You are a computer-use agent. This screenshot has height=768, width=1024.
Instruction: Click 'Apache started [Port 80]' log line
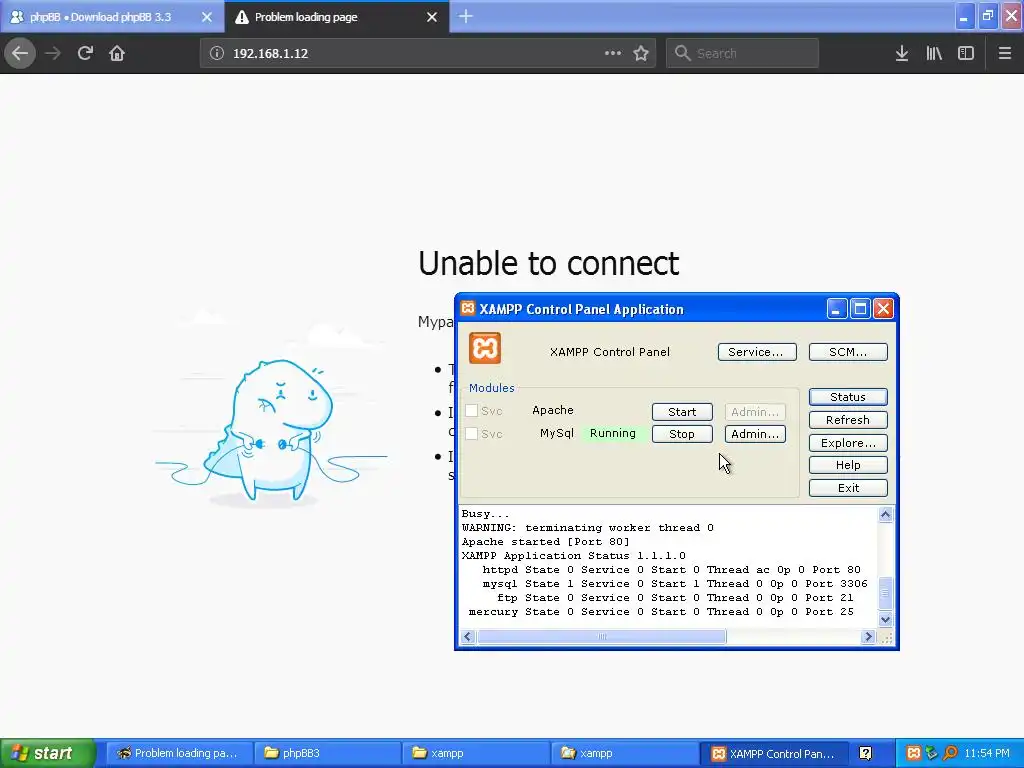pyautogui.click(x=545, y=542)
